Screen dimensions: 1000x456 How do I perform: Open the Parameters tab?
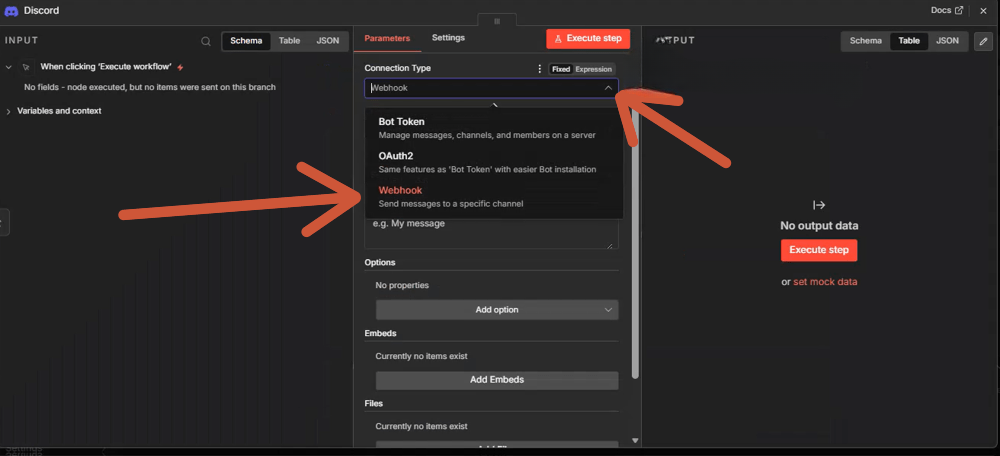387,38
